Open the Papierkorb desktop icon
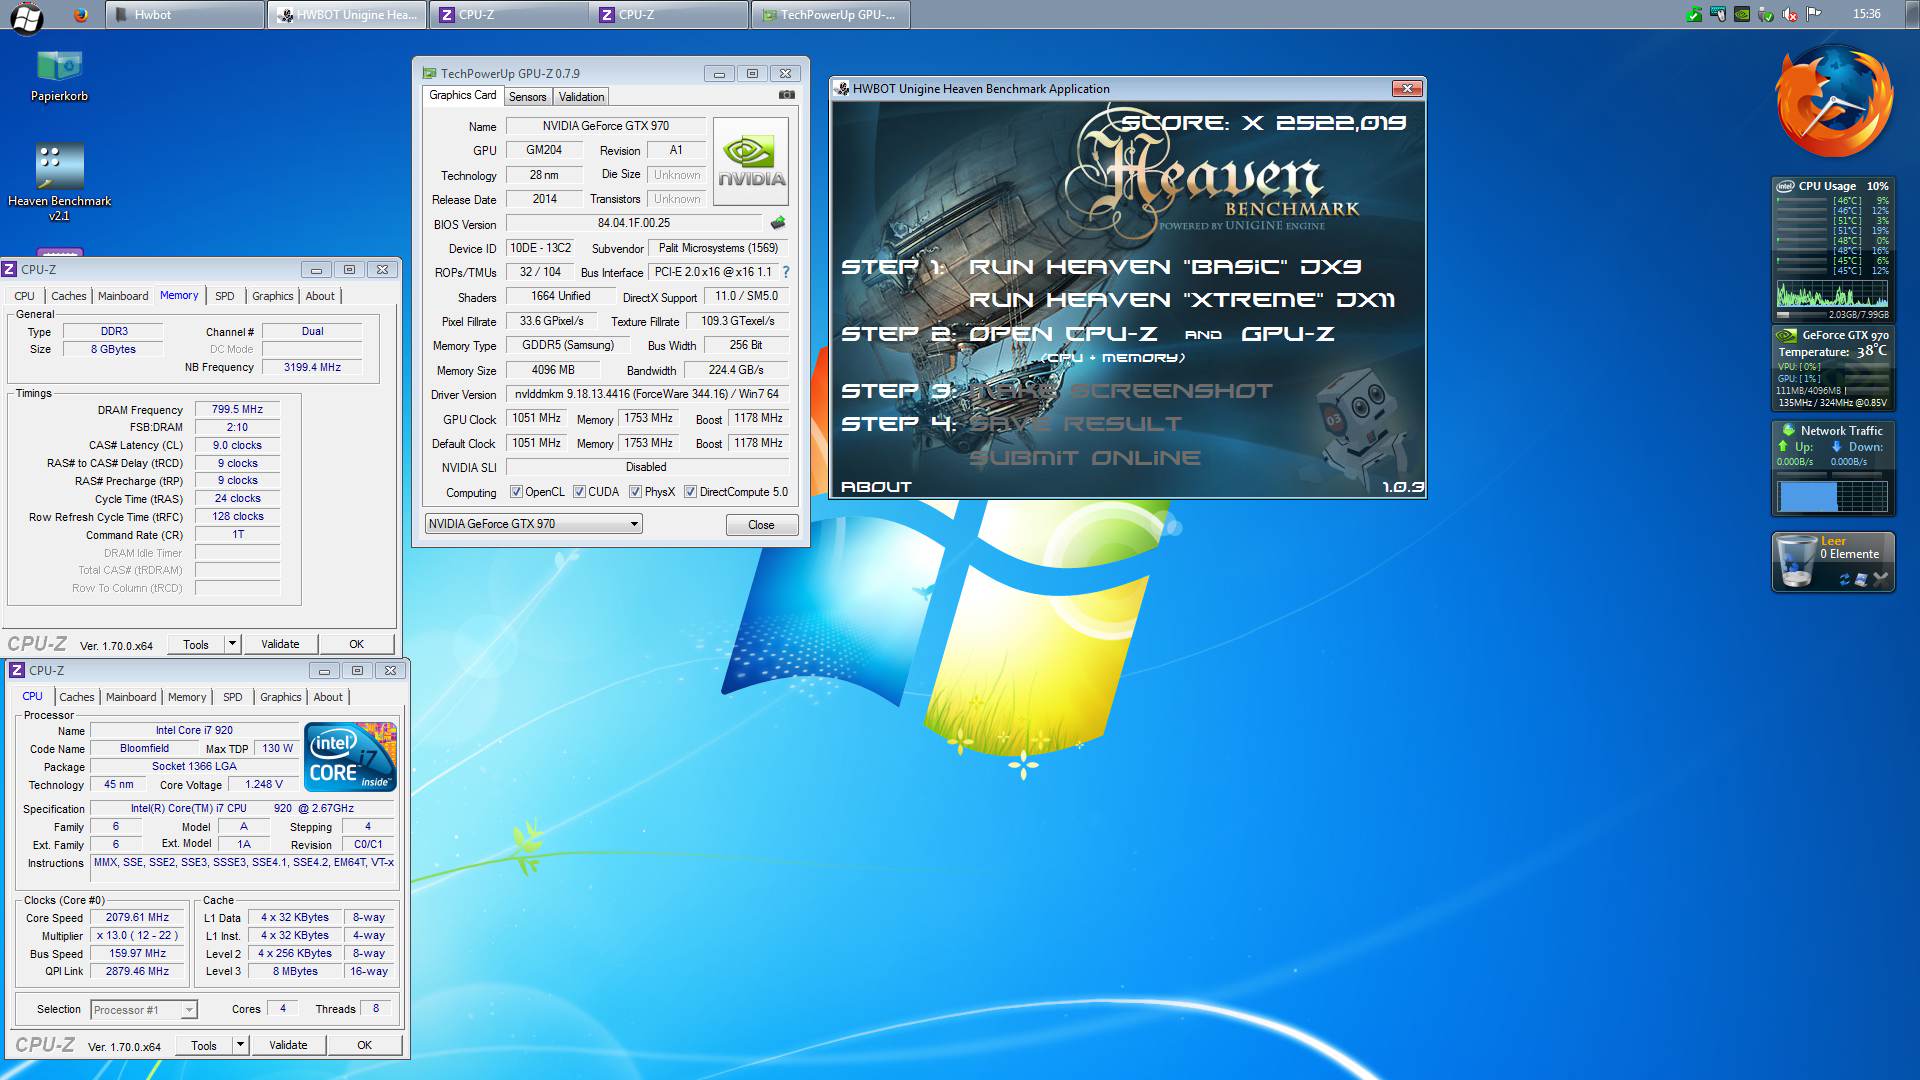 click(x=59, y=75)
